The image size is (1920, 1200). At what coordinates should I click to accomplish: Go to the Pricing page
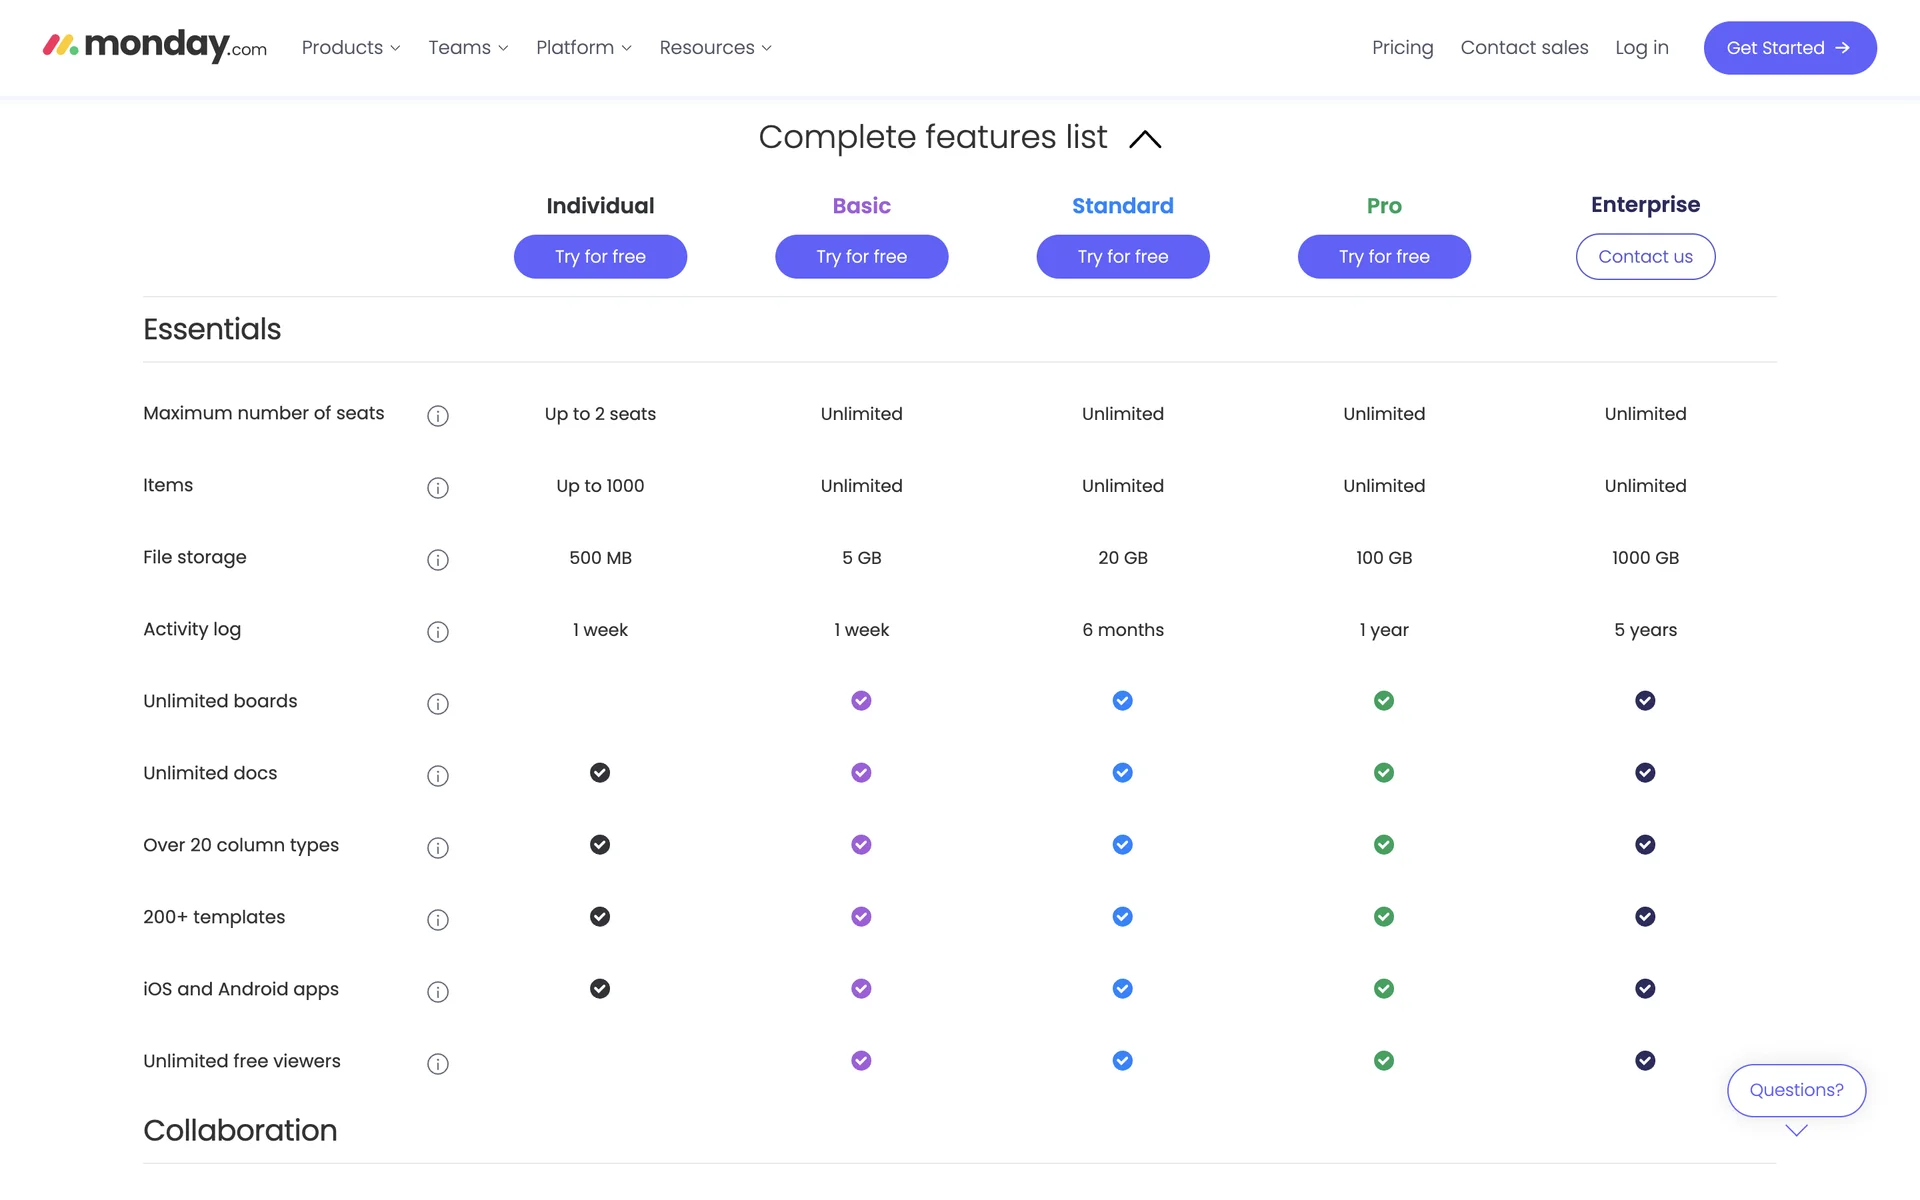(x=1402, y=48)
